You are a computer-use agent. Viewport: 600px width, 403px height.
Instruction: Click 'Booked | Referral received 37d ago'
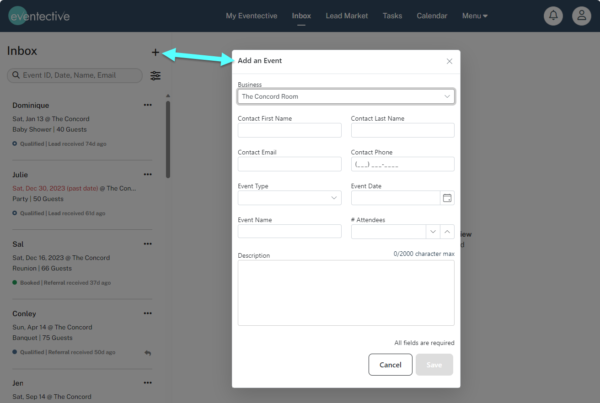(x=65, y=283)
